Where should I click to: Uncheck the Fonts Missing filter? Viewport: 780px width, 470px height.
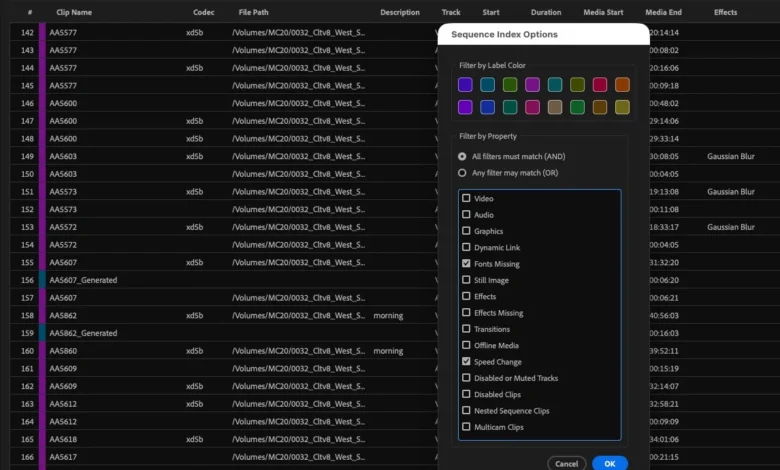466,264
